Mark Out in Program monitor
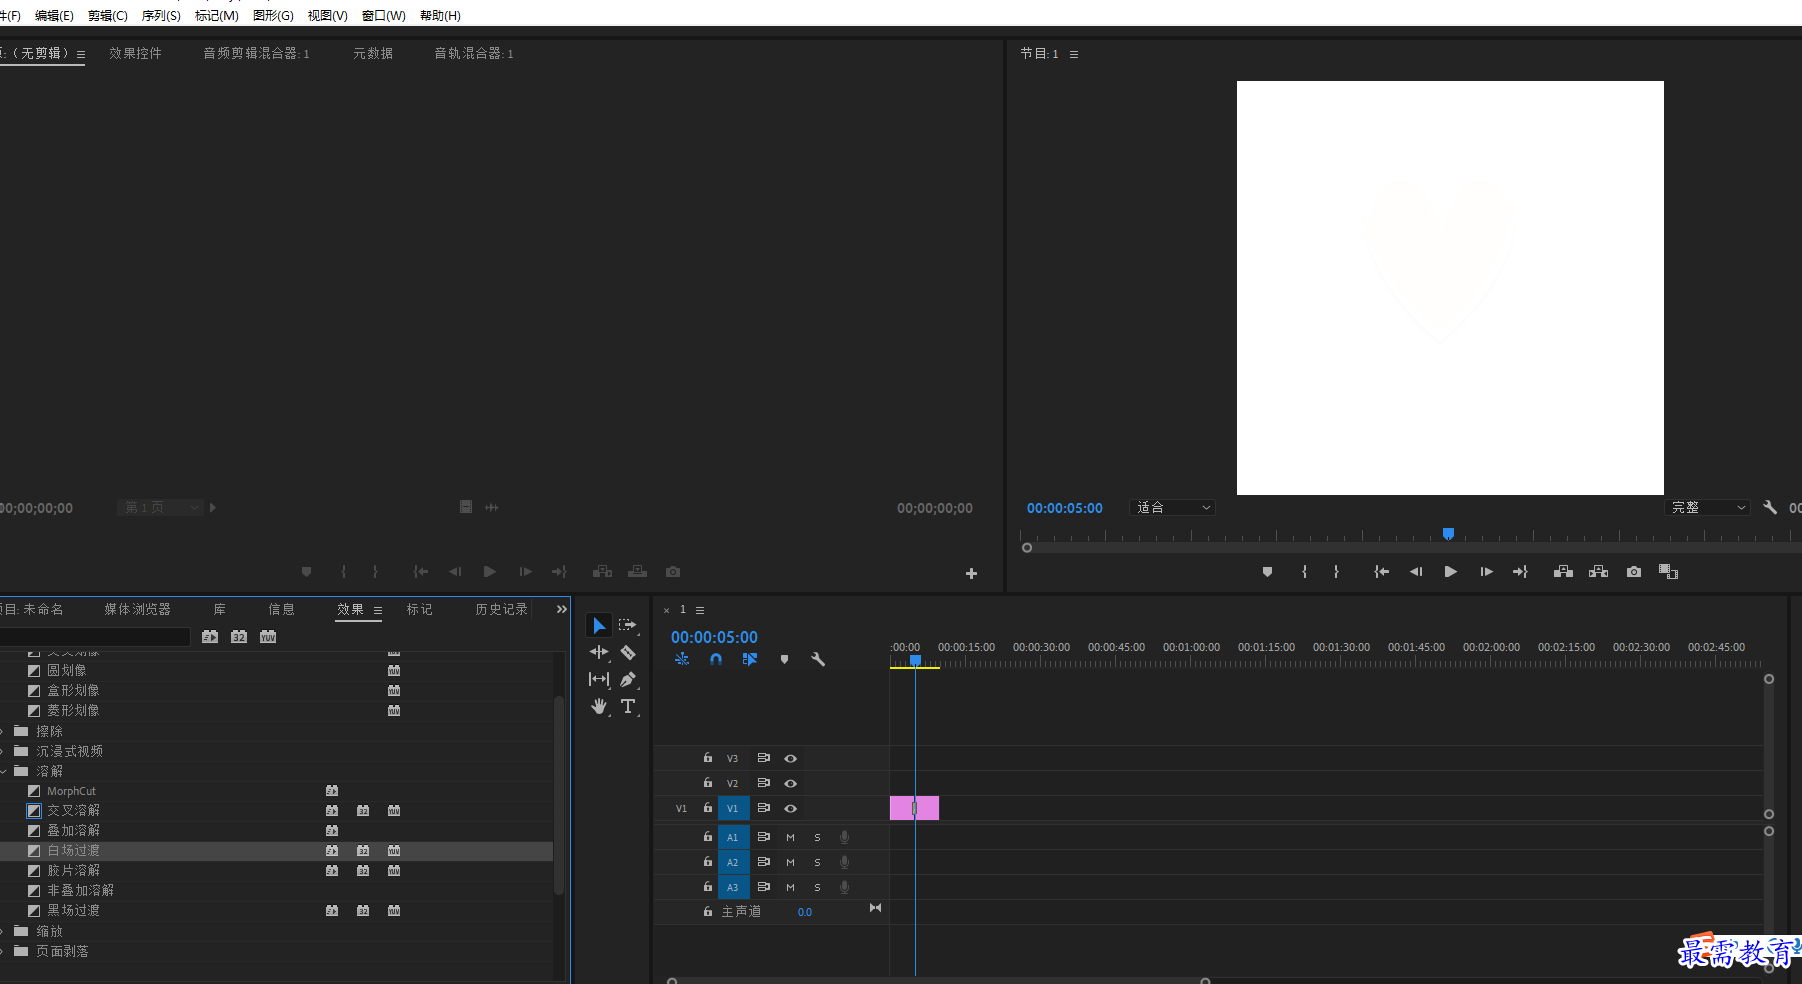This screenshot has height=984, width=1802. click(x=1336, y=572)
